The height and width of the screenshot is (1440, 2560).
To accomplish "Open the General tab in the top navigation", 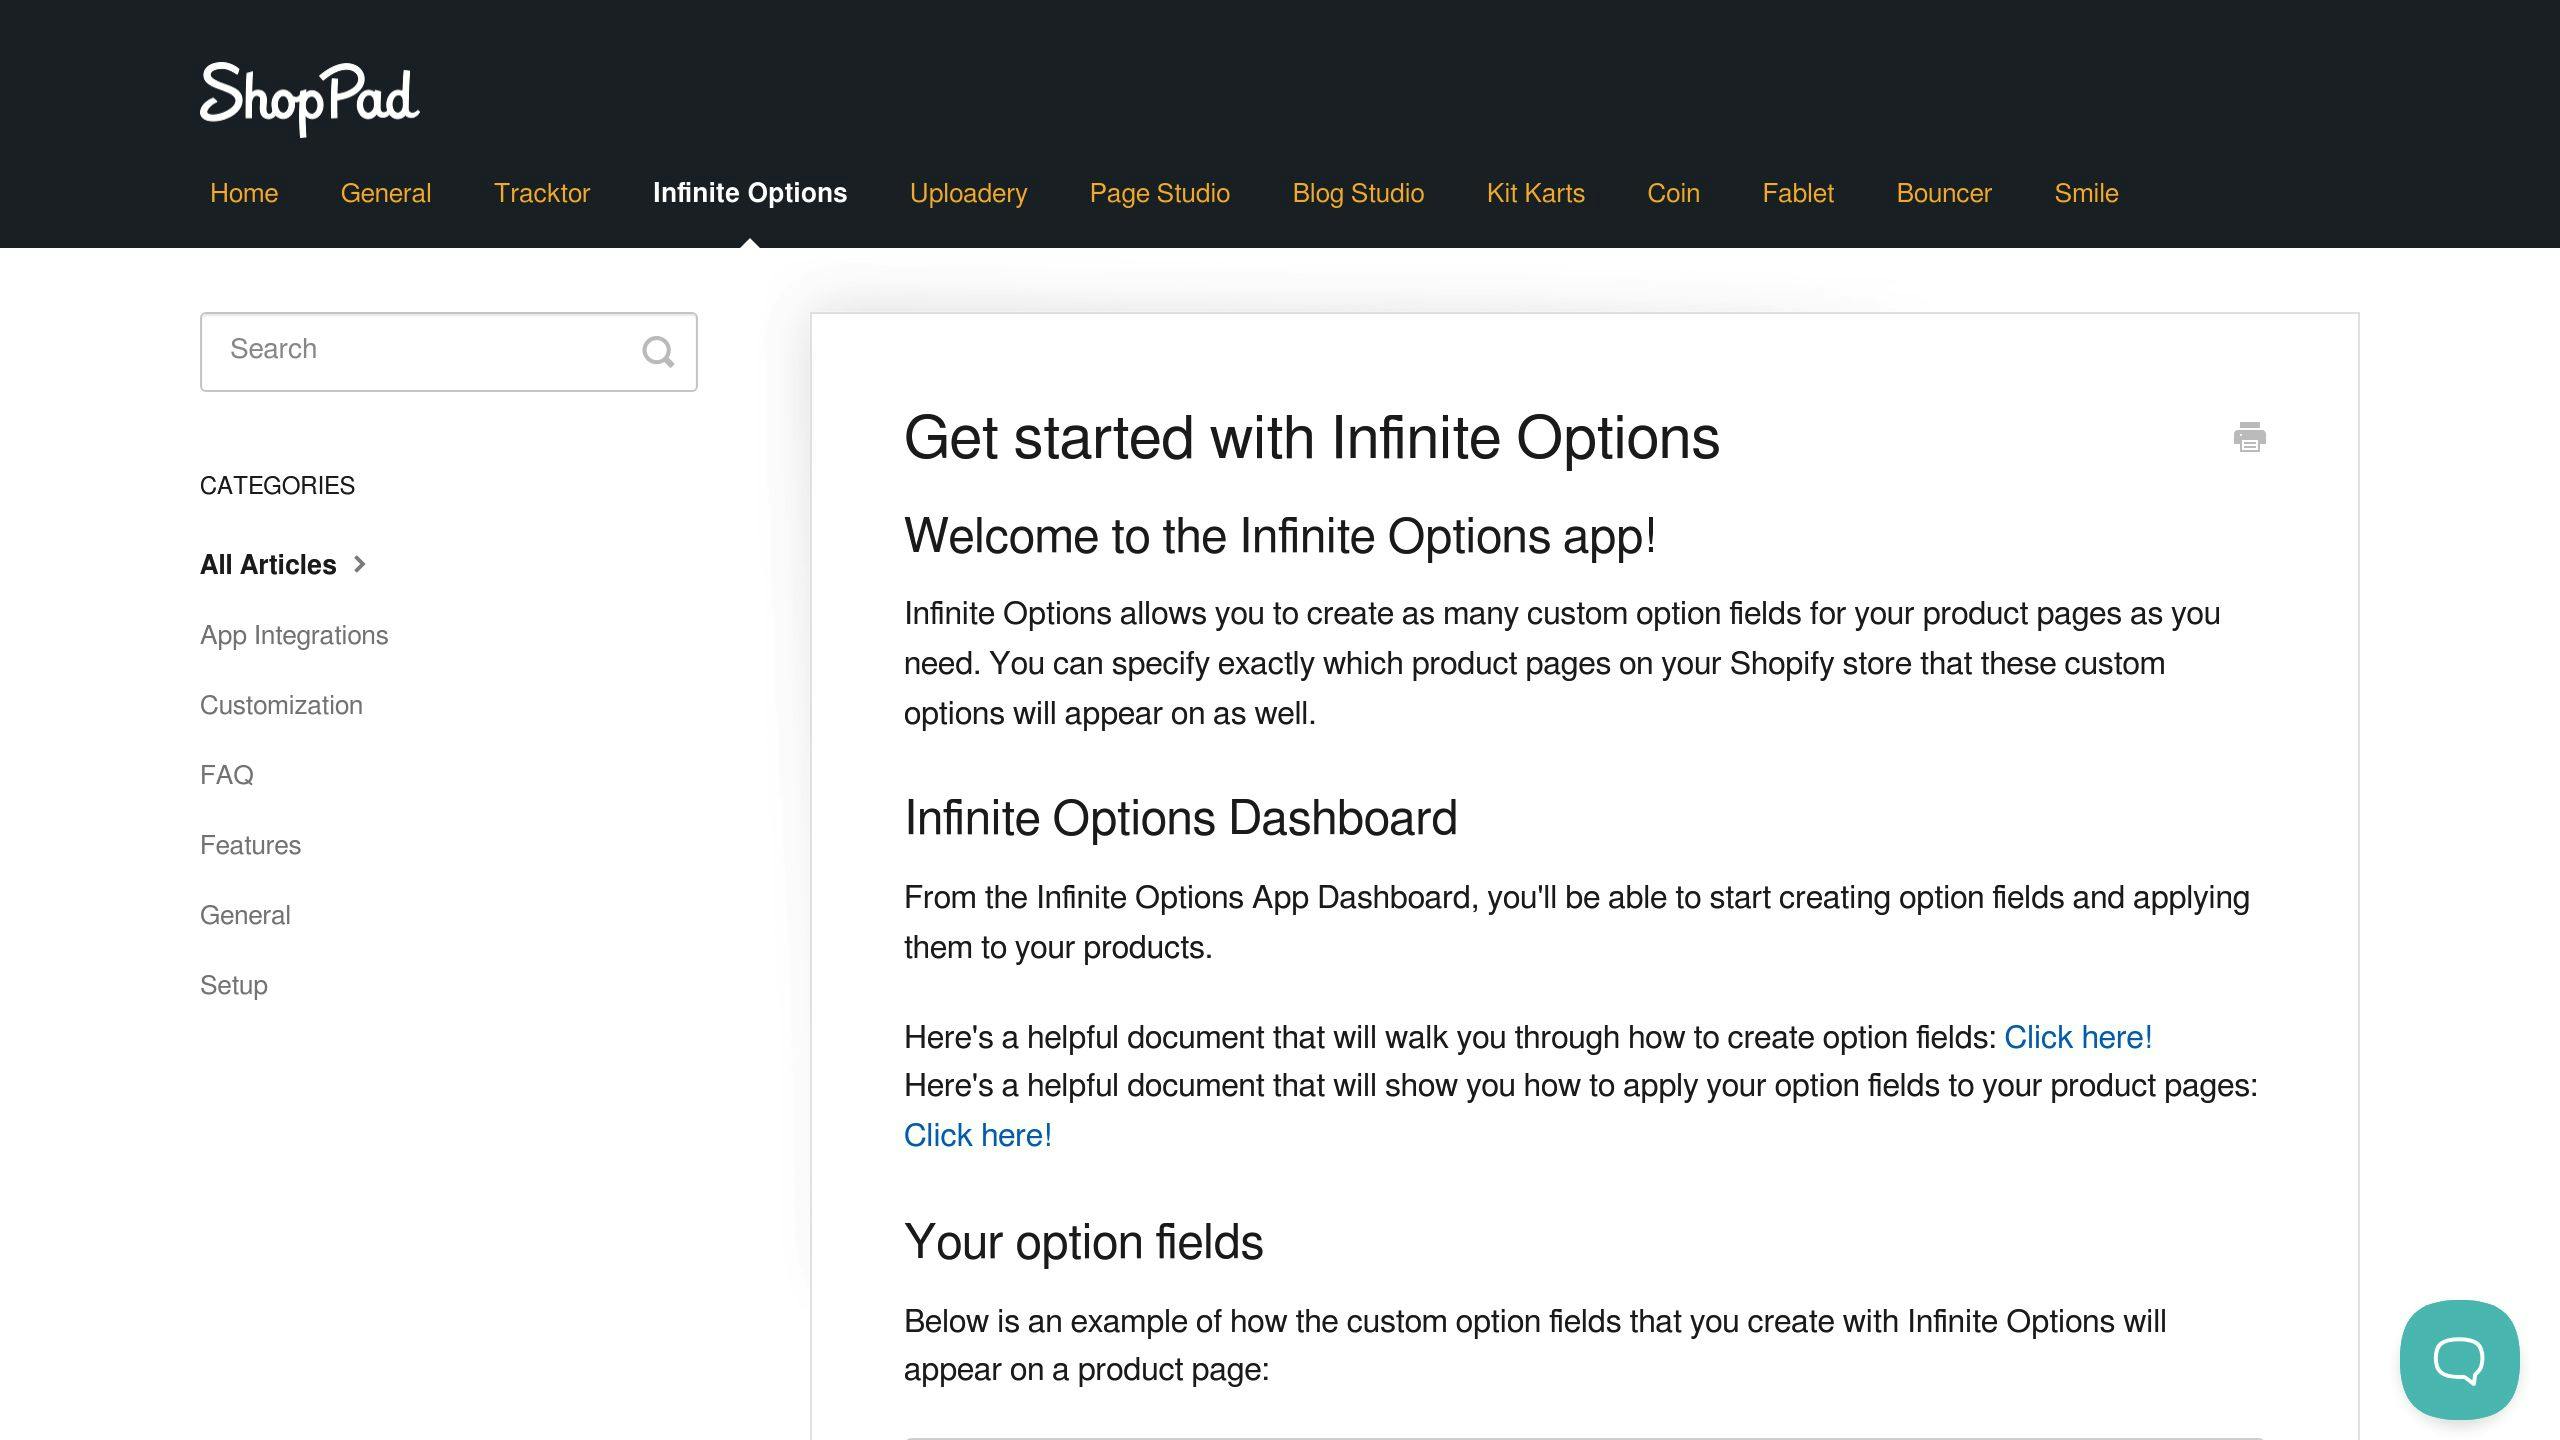I will [x=386, y=193].
